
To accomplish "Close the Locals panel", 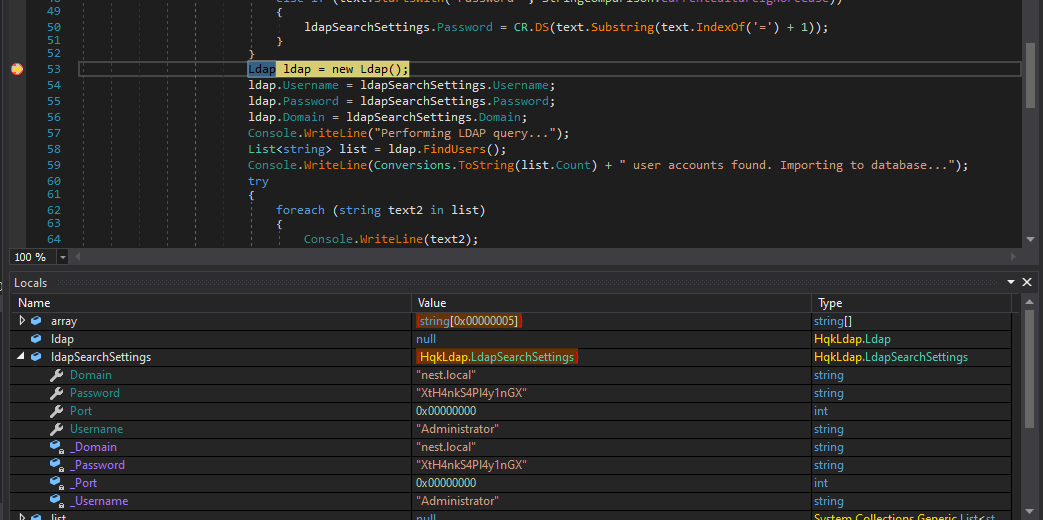I will click(x=1027, y=283).
